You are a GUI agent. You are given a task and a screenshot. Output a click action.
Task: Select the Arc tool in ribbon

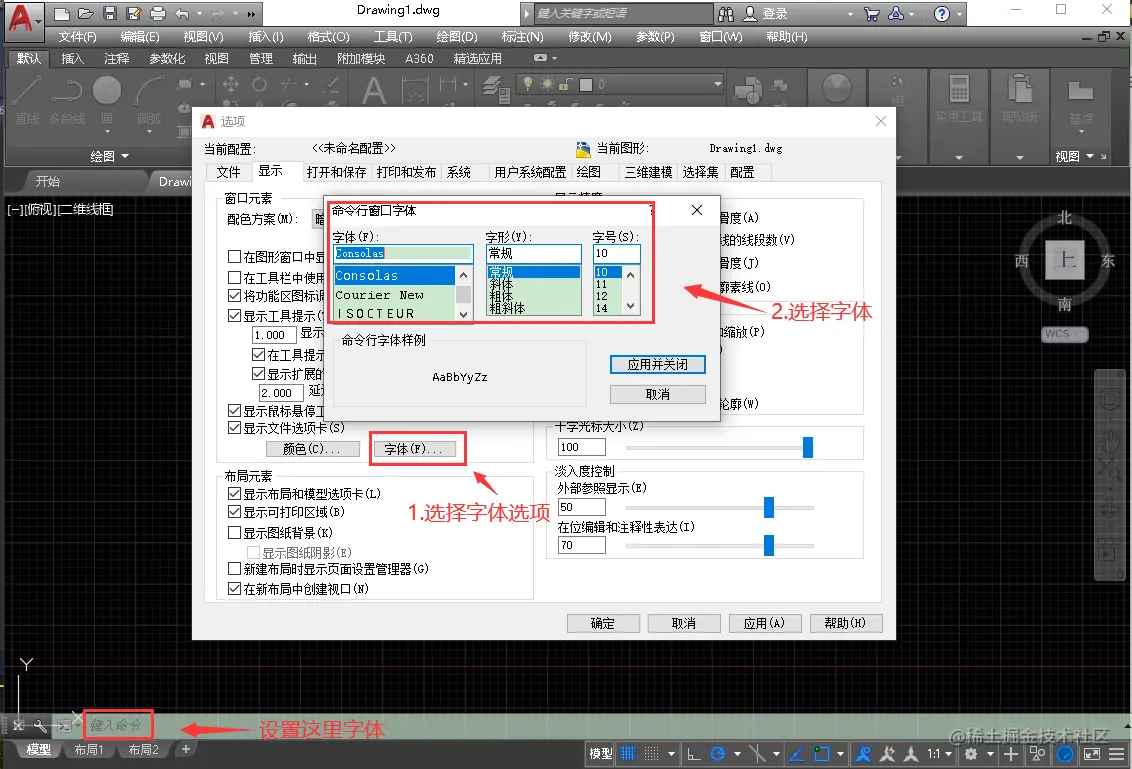pos(149,99)
